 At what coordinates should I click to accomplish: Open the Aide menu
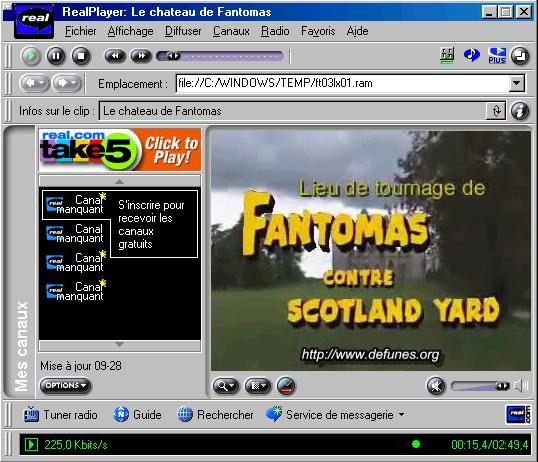[x=357, y=31]
